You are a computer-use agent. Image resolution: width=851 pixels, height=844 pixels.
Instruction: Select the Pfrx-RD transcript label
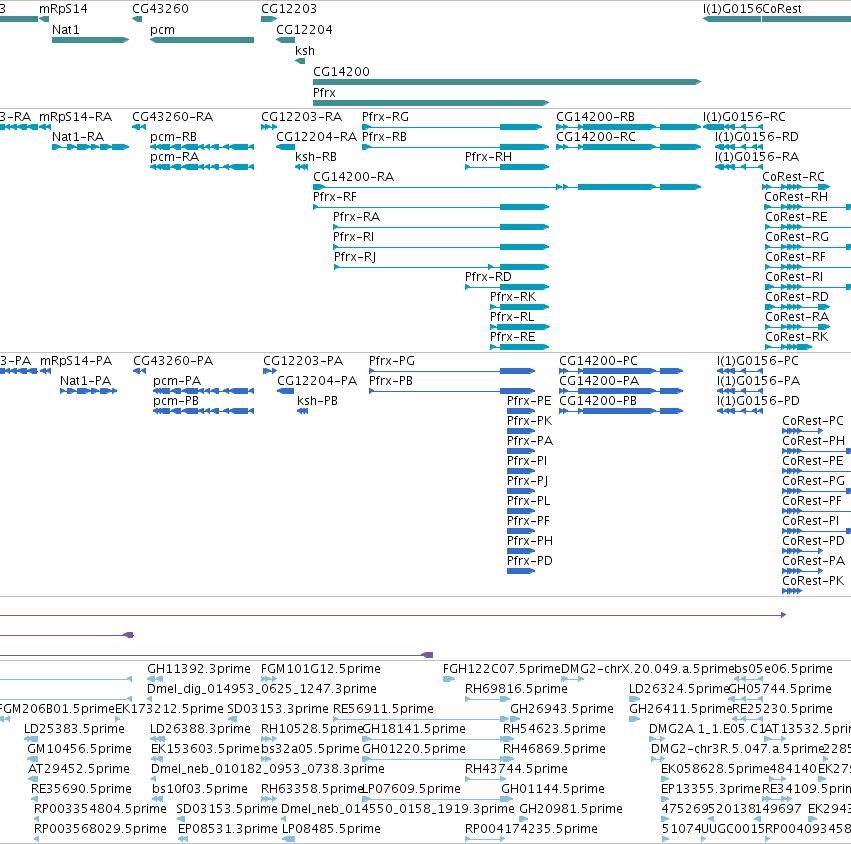tap(488, 277)
